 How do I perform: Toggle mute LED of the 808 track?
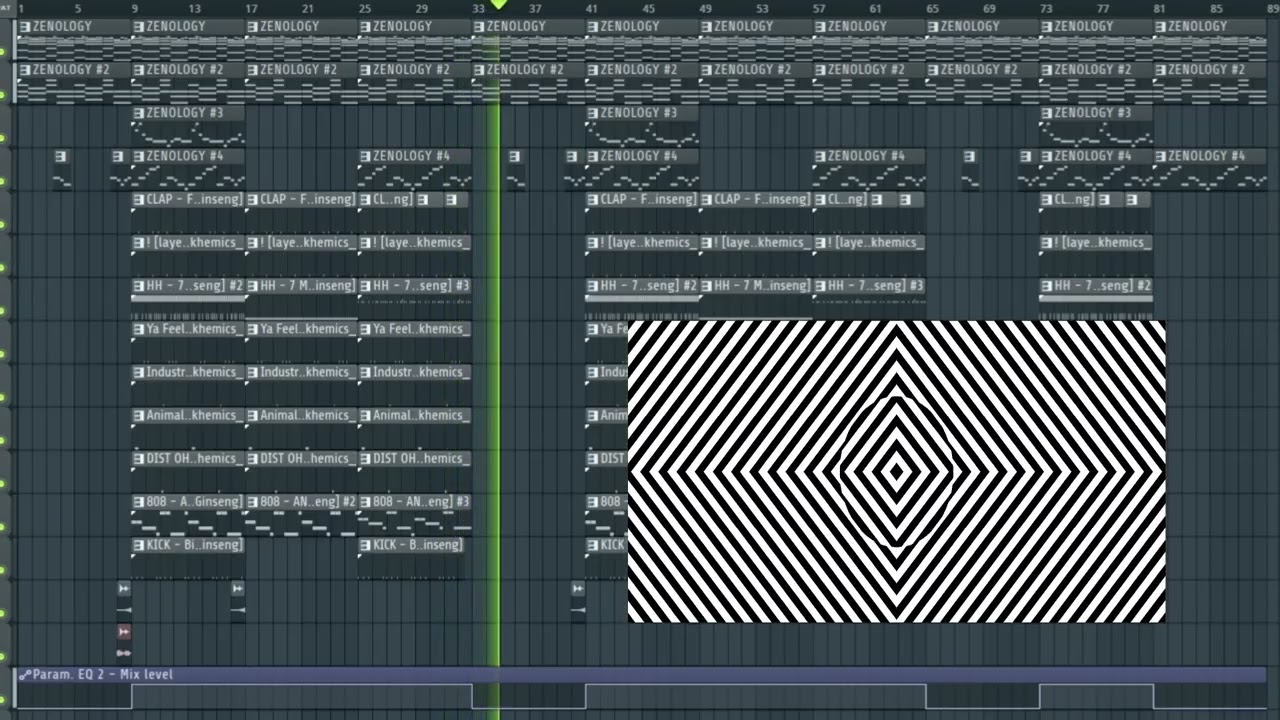tap(4, 527)
